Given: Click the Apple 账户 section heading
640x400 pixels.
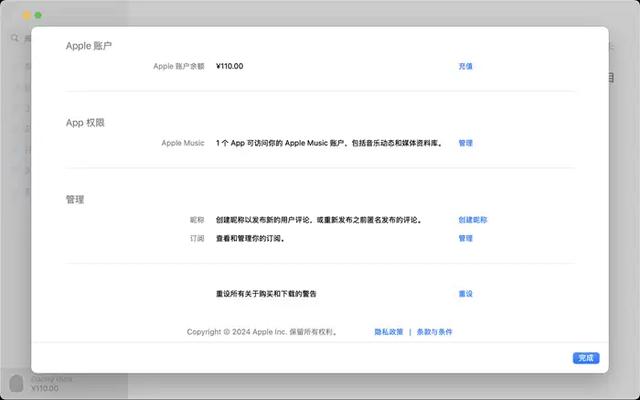Looking at the screenshot, I should (x=89, y=46).
